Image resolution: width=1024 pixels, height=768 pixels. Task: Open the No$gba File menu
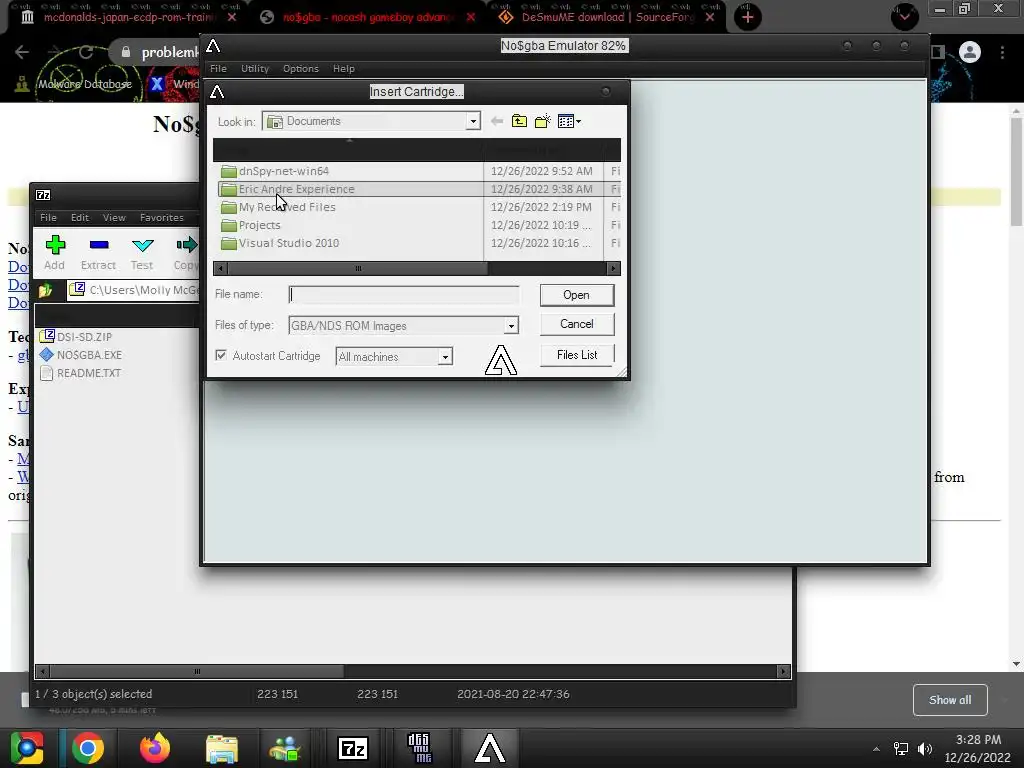218,69
